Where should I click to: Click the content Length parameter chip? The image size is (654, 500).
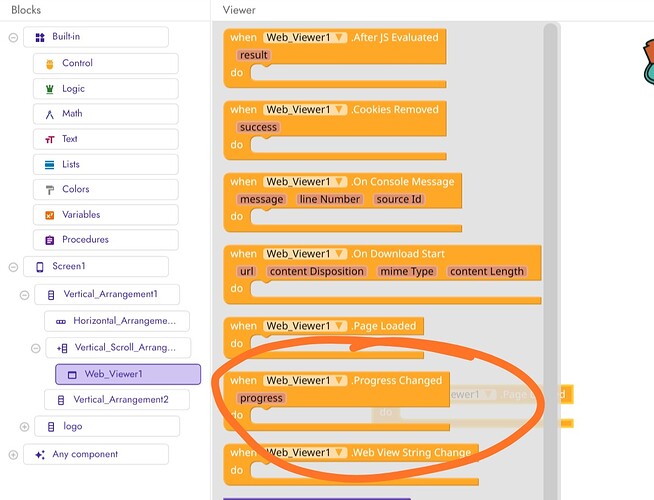(487, 271)
